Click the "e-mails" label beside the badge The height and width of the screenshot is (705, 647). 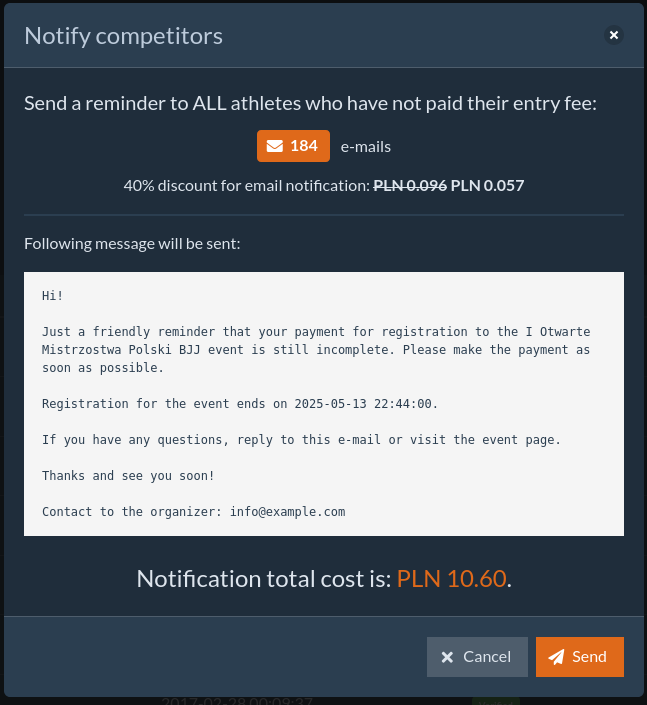(366, 146)
